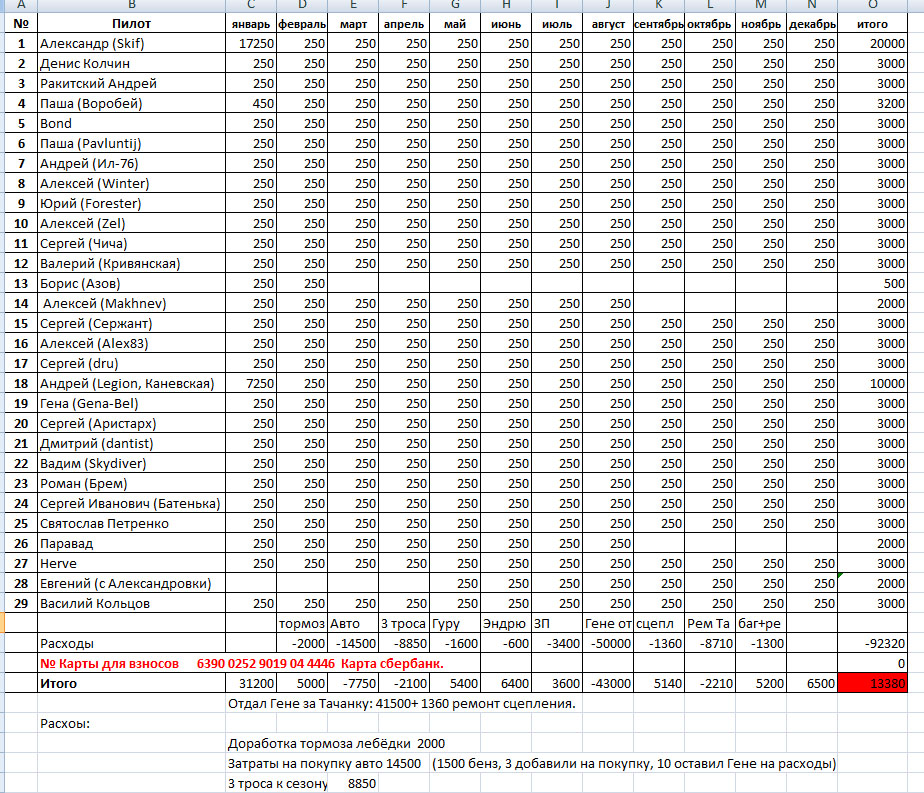
Task: Click the Денис Колчин name cell
Action: coord(131,64)
